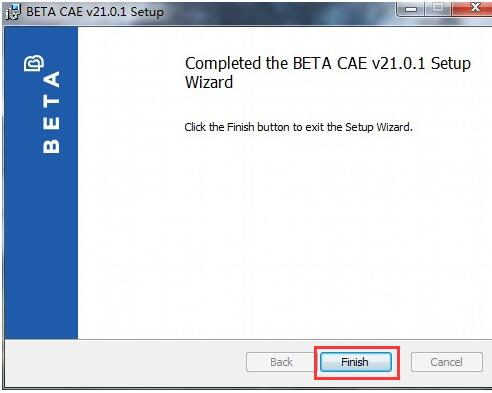Click the letter A in vertical BETA wordmark
The width and height of the screenshot is (492, 393).
click(51, 79)
